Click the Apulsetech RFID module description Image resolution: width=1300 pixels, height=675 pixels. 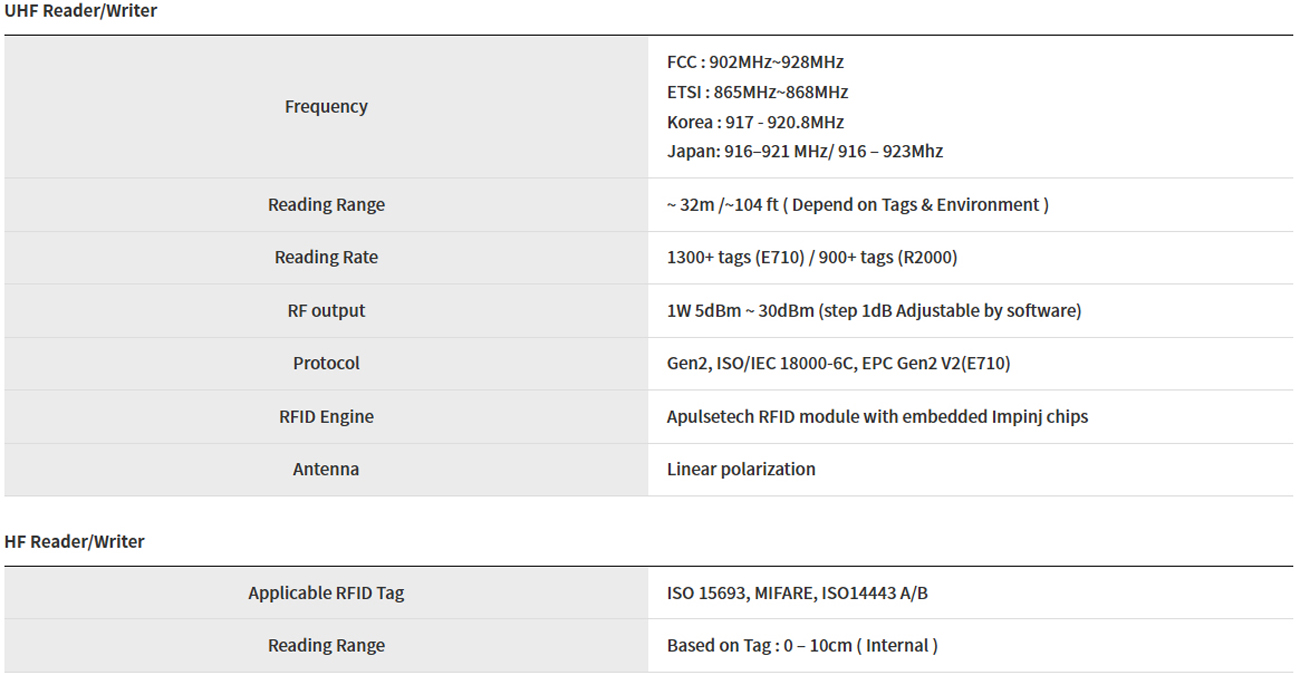[877, 417]
